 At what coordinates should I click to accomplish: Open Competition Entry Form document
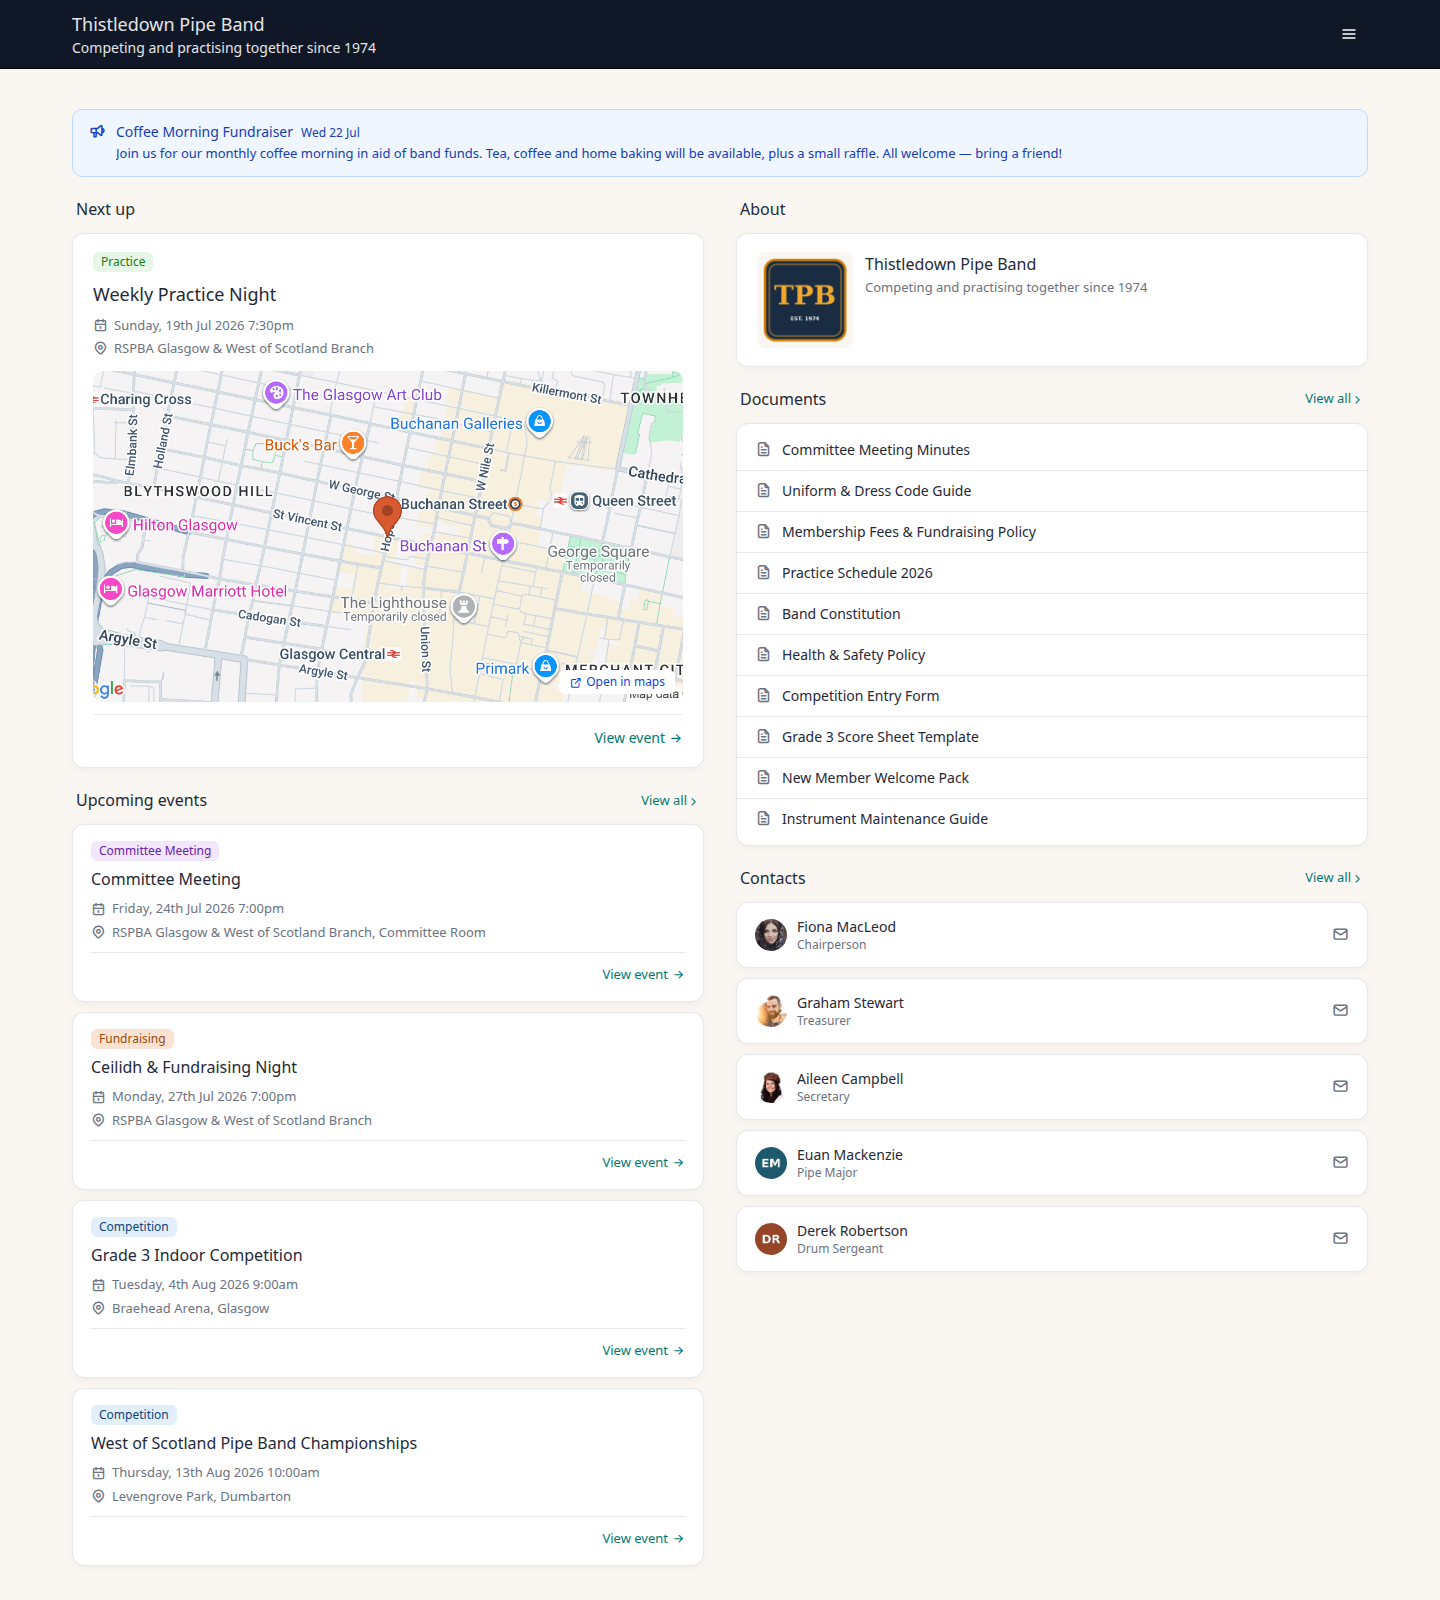[1052, 696]
